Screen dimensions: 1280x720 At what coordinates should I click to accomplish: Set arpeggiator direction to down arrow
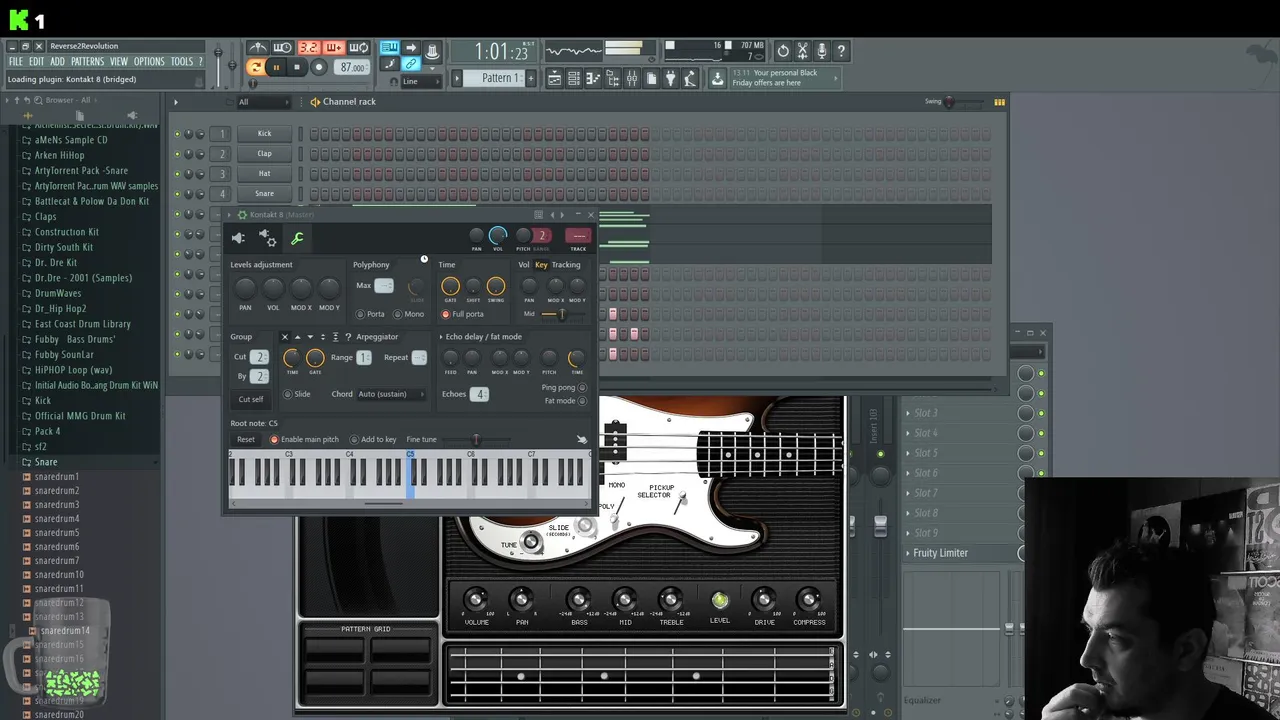pos(310,337)
